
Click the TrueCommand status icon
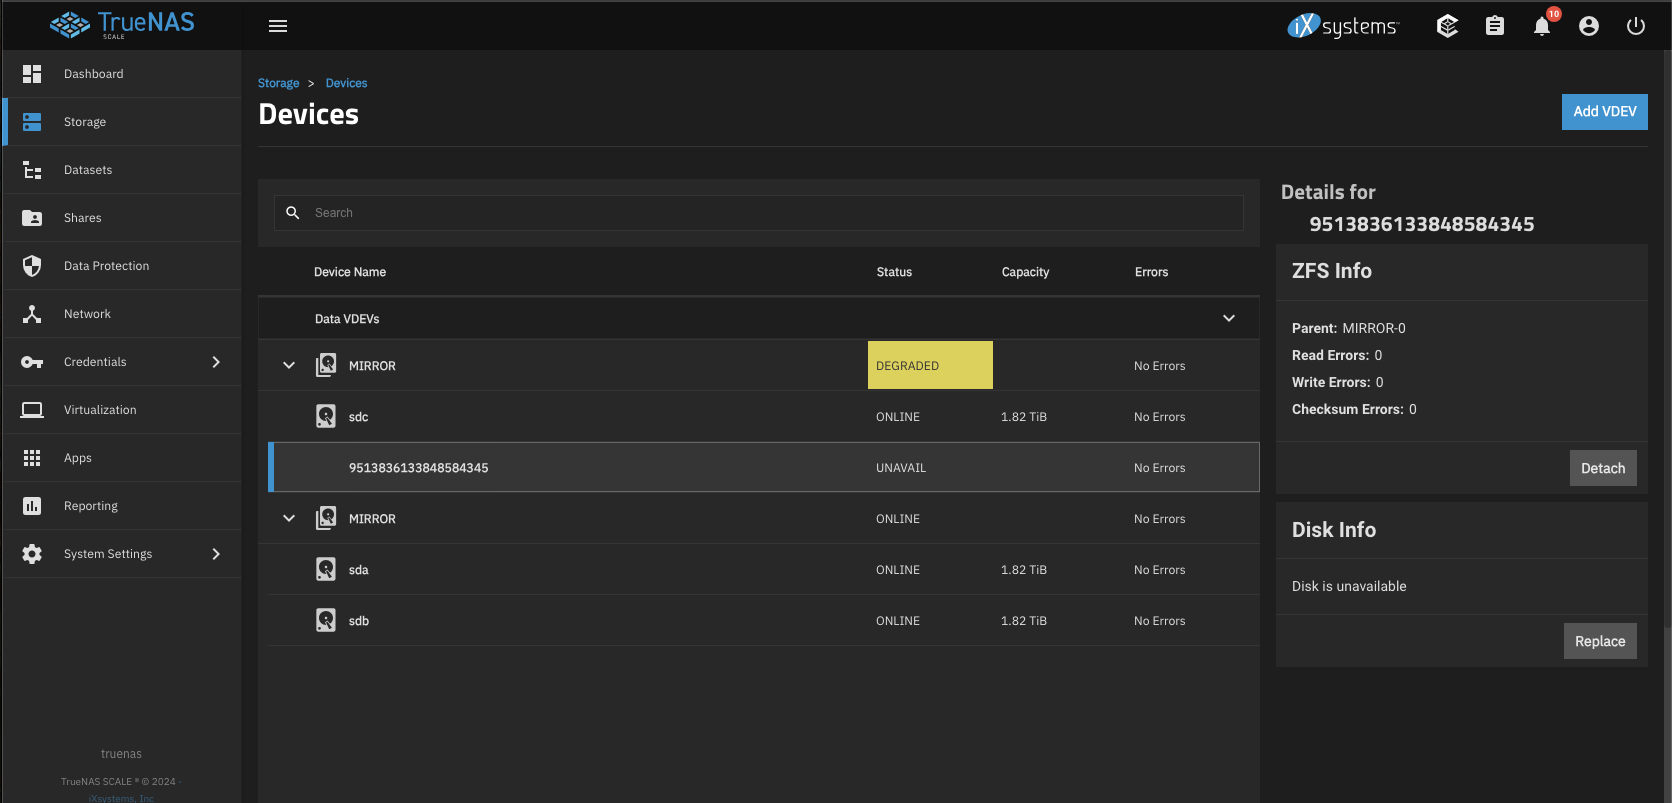coord(1447,26)
